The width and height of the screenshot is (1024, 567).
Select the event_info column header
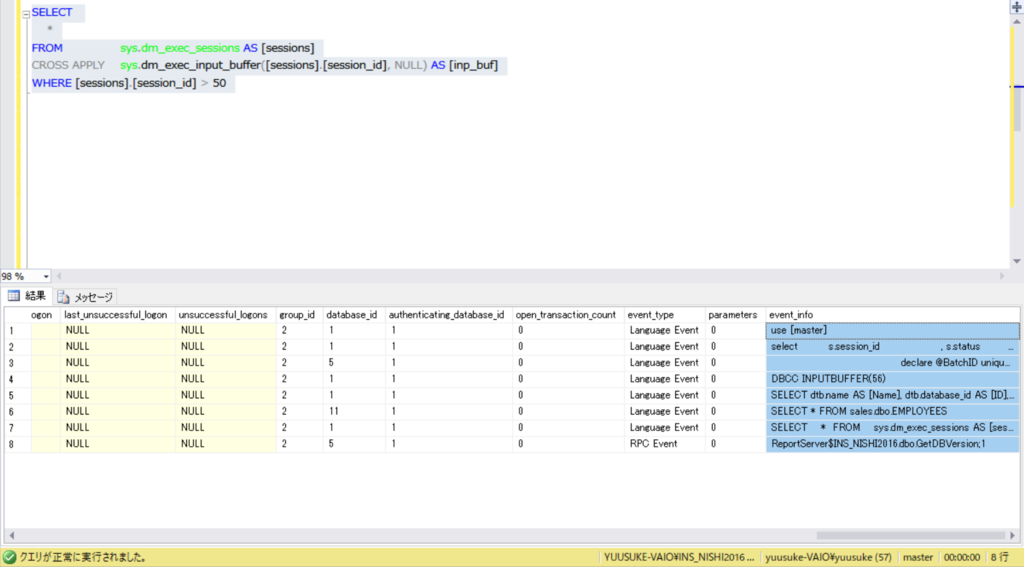pyautogui.click(x=892, y=315)
